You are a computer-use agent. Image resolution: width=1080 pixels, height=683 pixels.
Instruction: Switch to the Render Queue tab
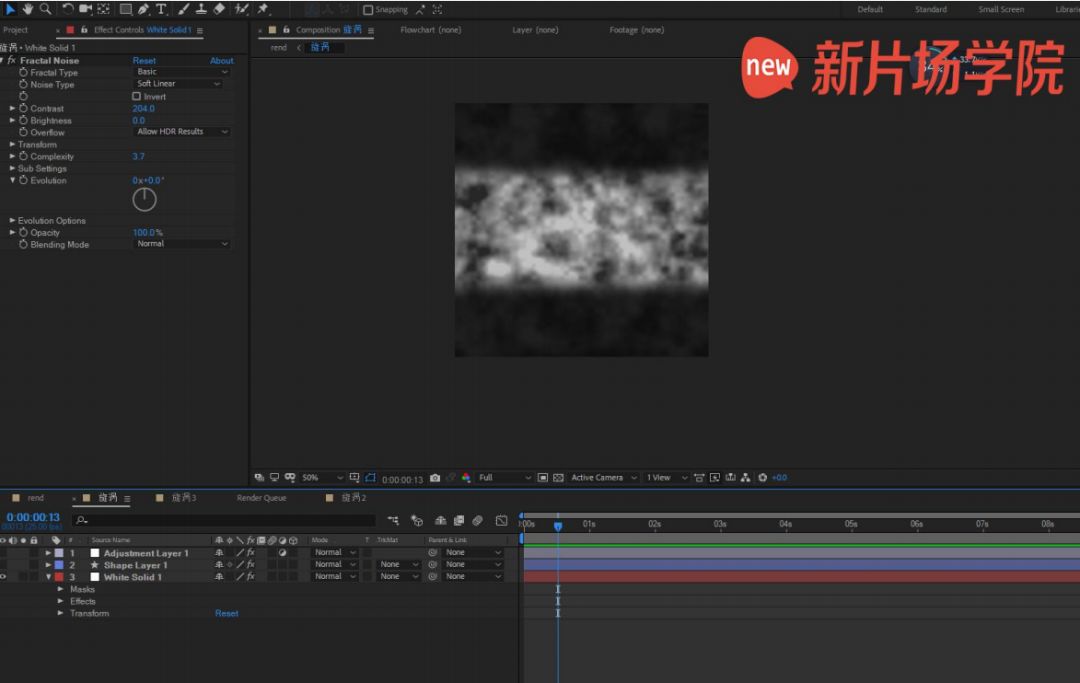[261, 498]
